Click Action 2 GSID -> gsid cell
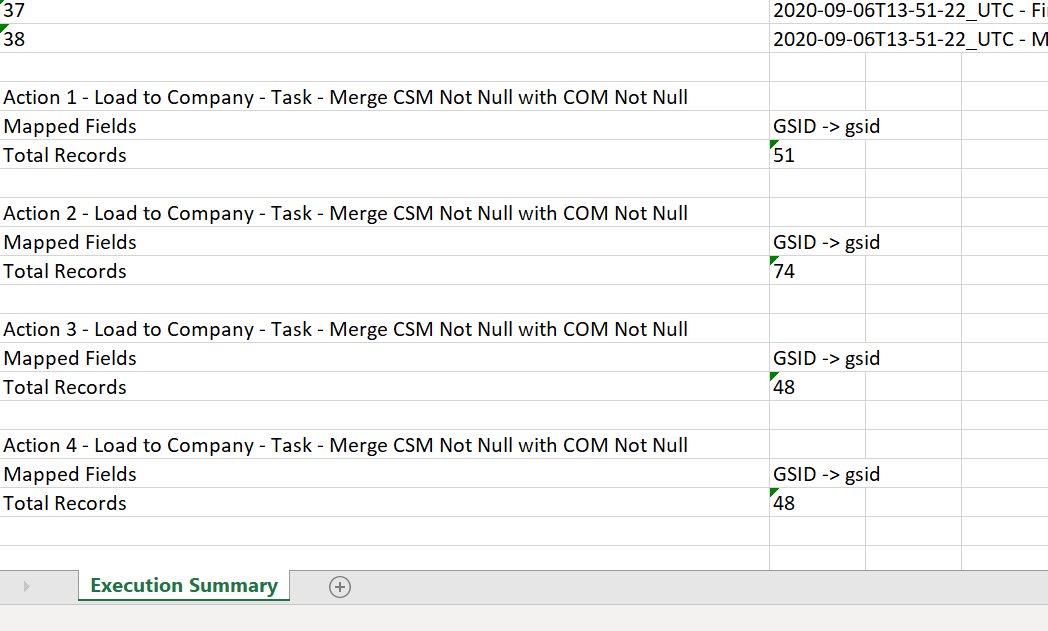1048x631 pixels. pyautogui.click(x=826, y=242)
